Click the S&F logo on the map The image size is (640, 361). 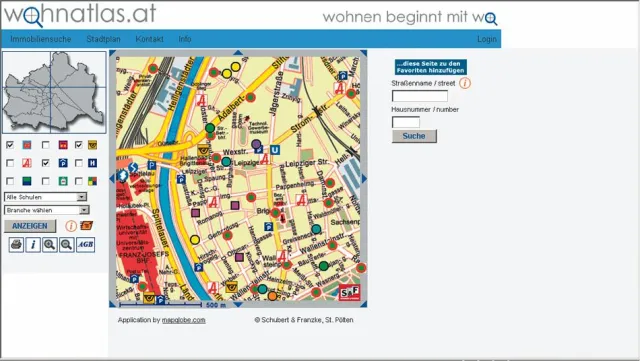349,292
